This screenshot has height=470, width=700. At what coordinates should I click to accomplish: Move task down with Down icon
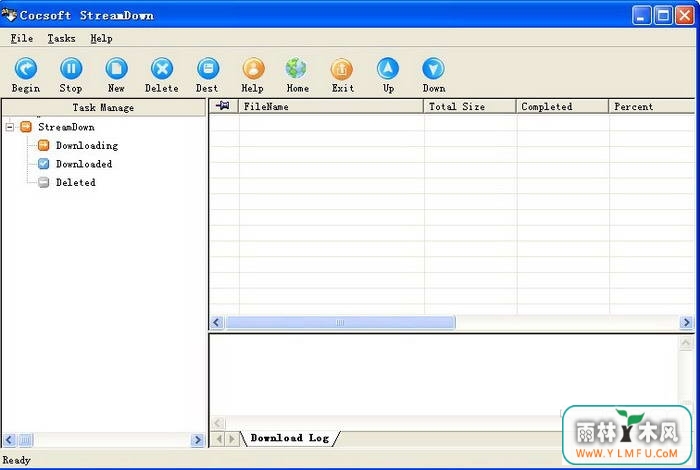point(433,69)
